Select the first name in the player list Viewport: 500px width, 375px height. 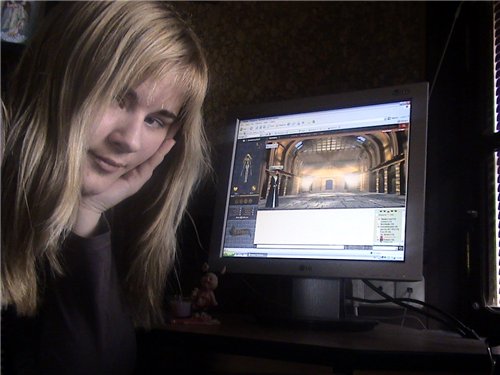tap(388, 219)
